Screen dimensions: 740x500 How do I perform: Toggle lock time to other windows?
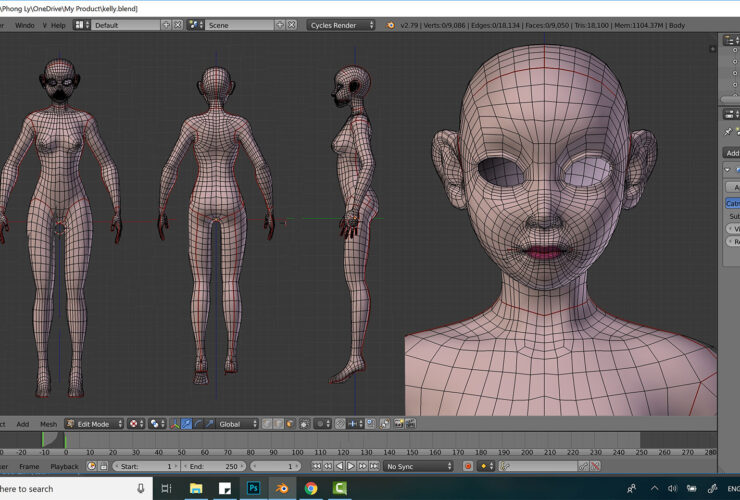click(x=103, y=466)
